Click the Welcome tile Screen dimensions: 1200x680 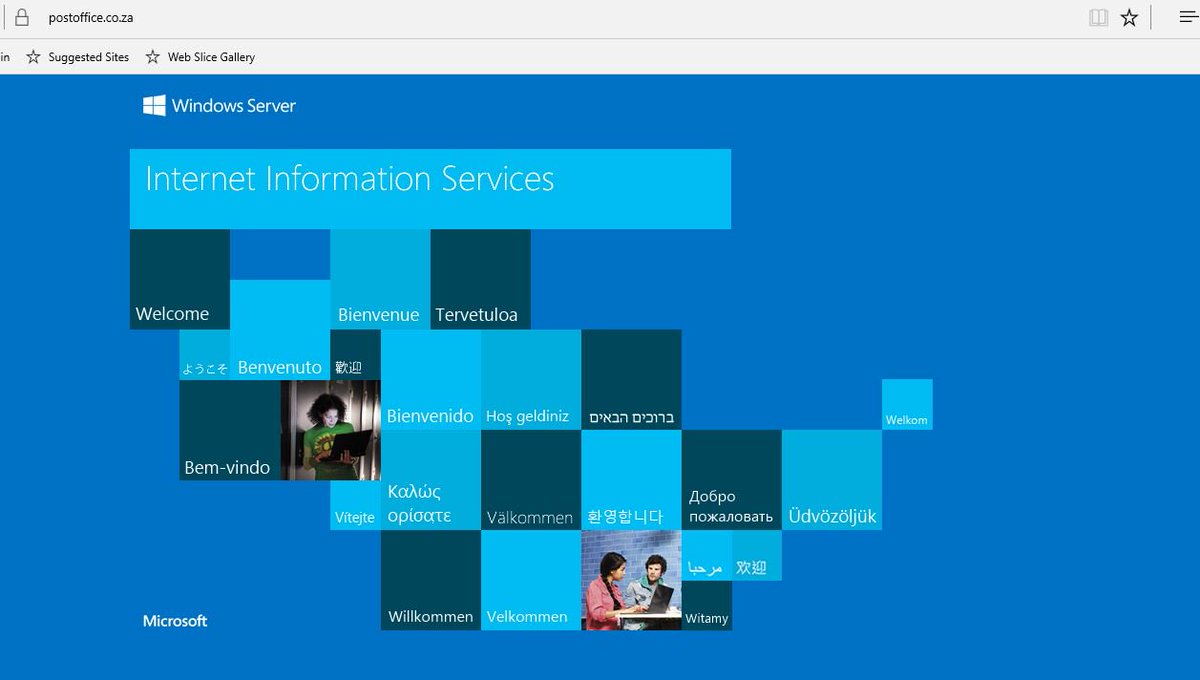pyautogui.click(x=180, y=279)
